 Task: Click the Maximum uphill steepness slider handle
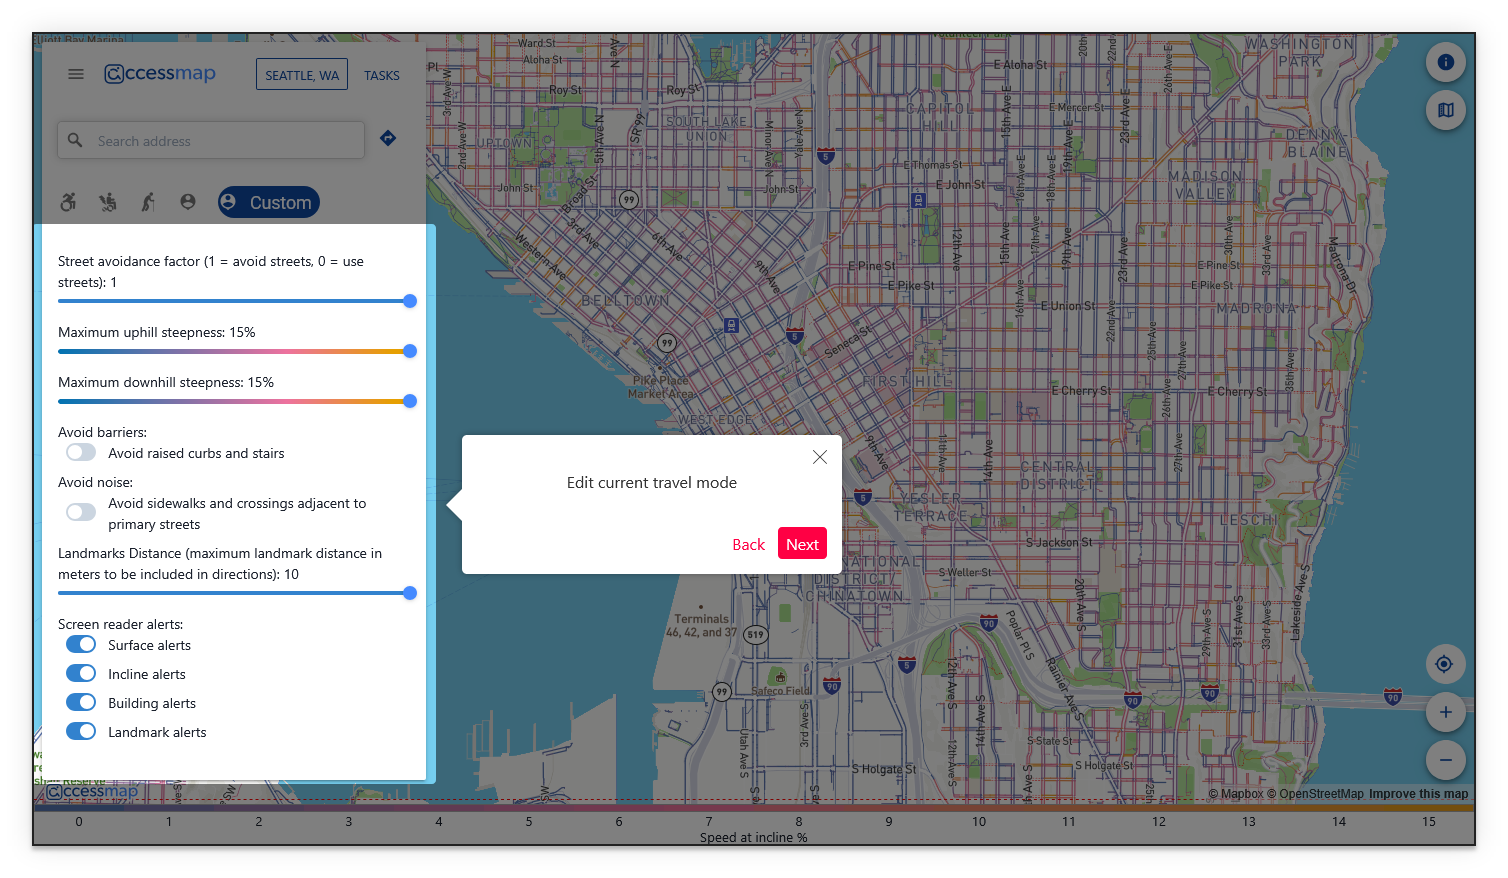[x=410, y=351]
